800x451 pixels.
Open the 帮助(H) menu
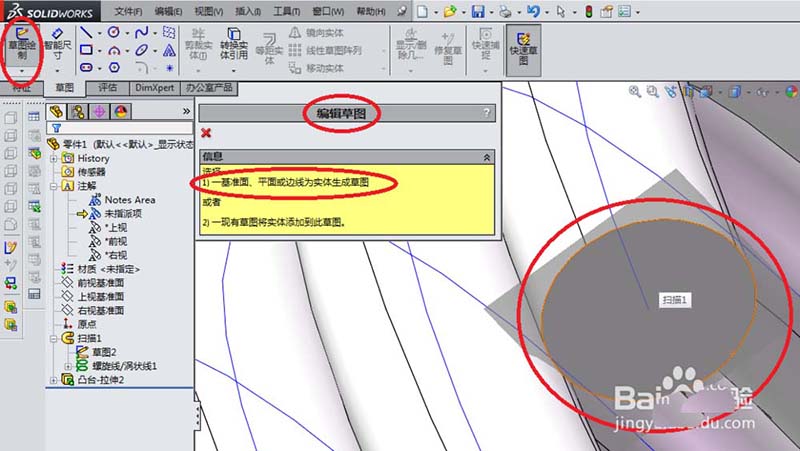click(x=371, y=11)
